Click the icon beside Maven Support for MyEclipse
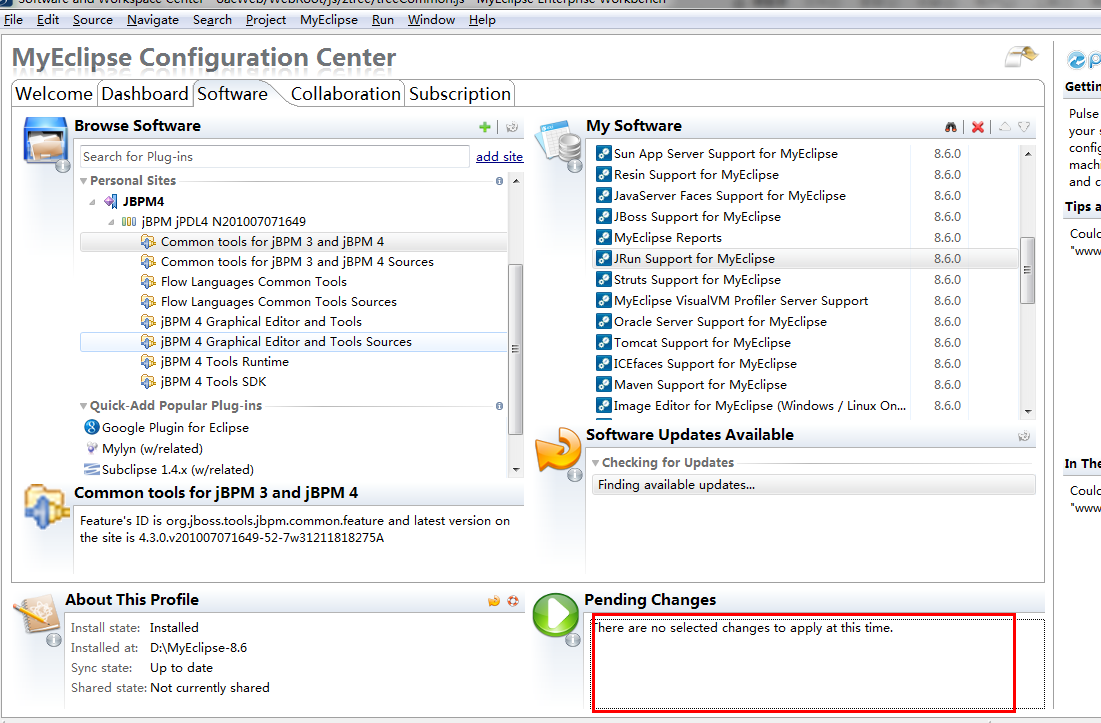 [603, 385]
